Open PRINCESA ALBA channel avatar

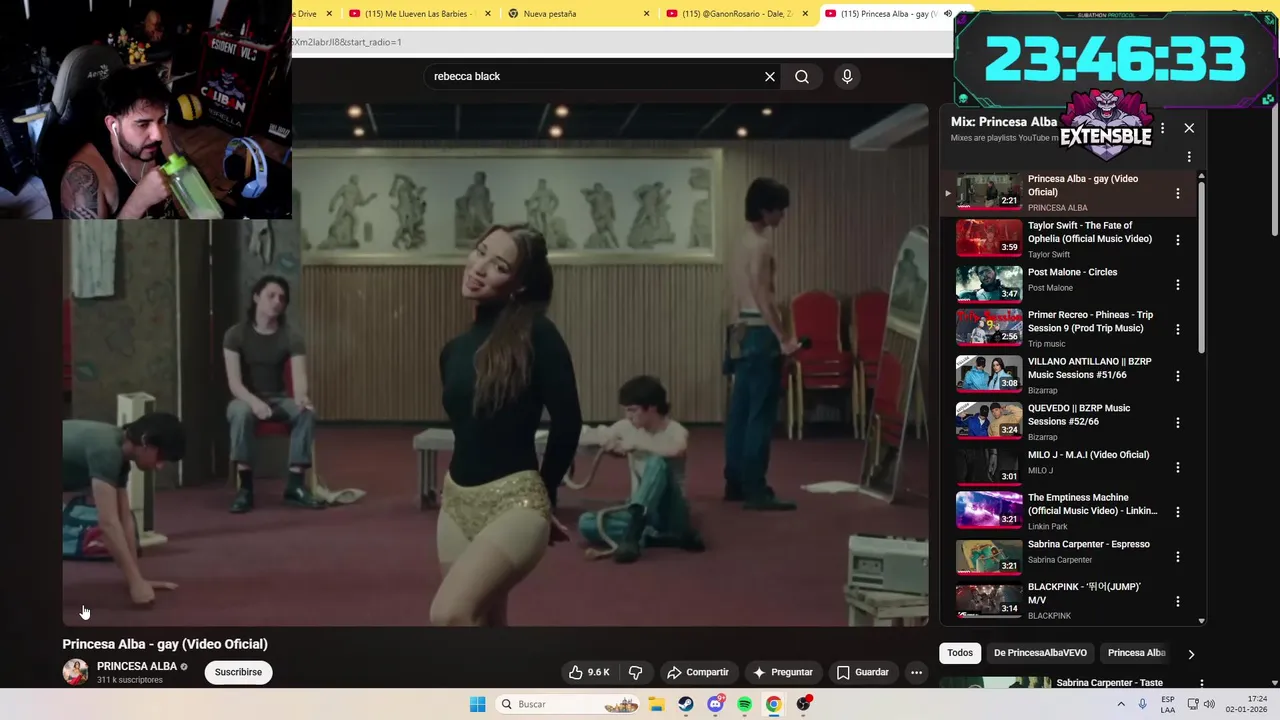75,672
